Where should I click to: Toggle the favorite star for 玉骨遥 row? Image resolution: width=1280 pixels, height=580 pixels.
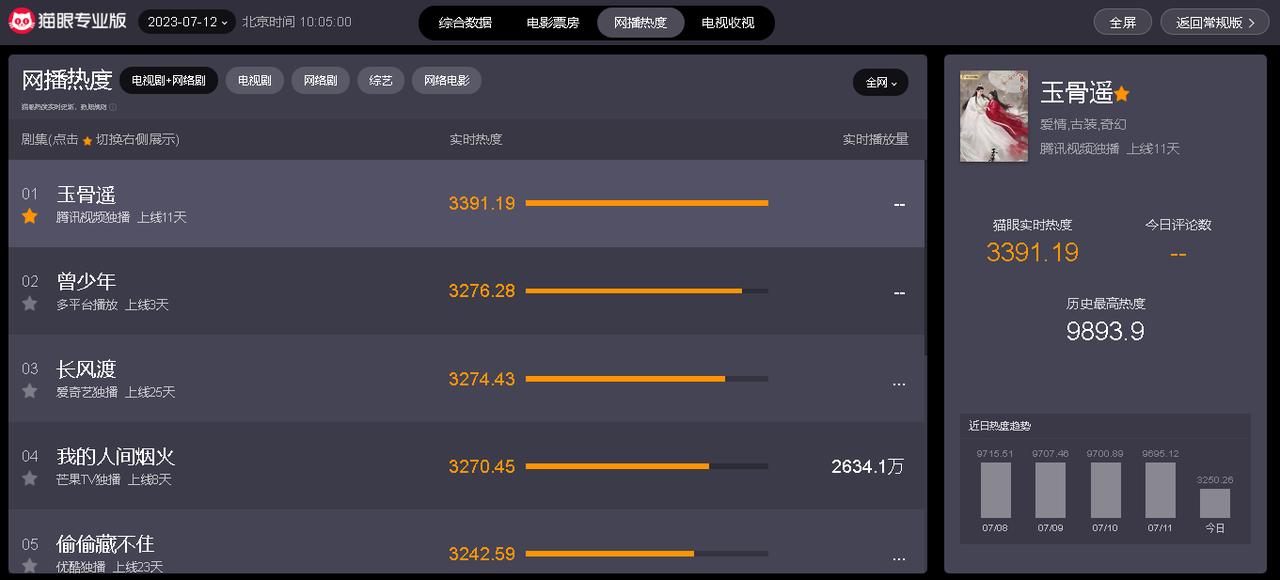tap(30, 216)
